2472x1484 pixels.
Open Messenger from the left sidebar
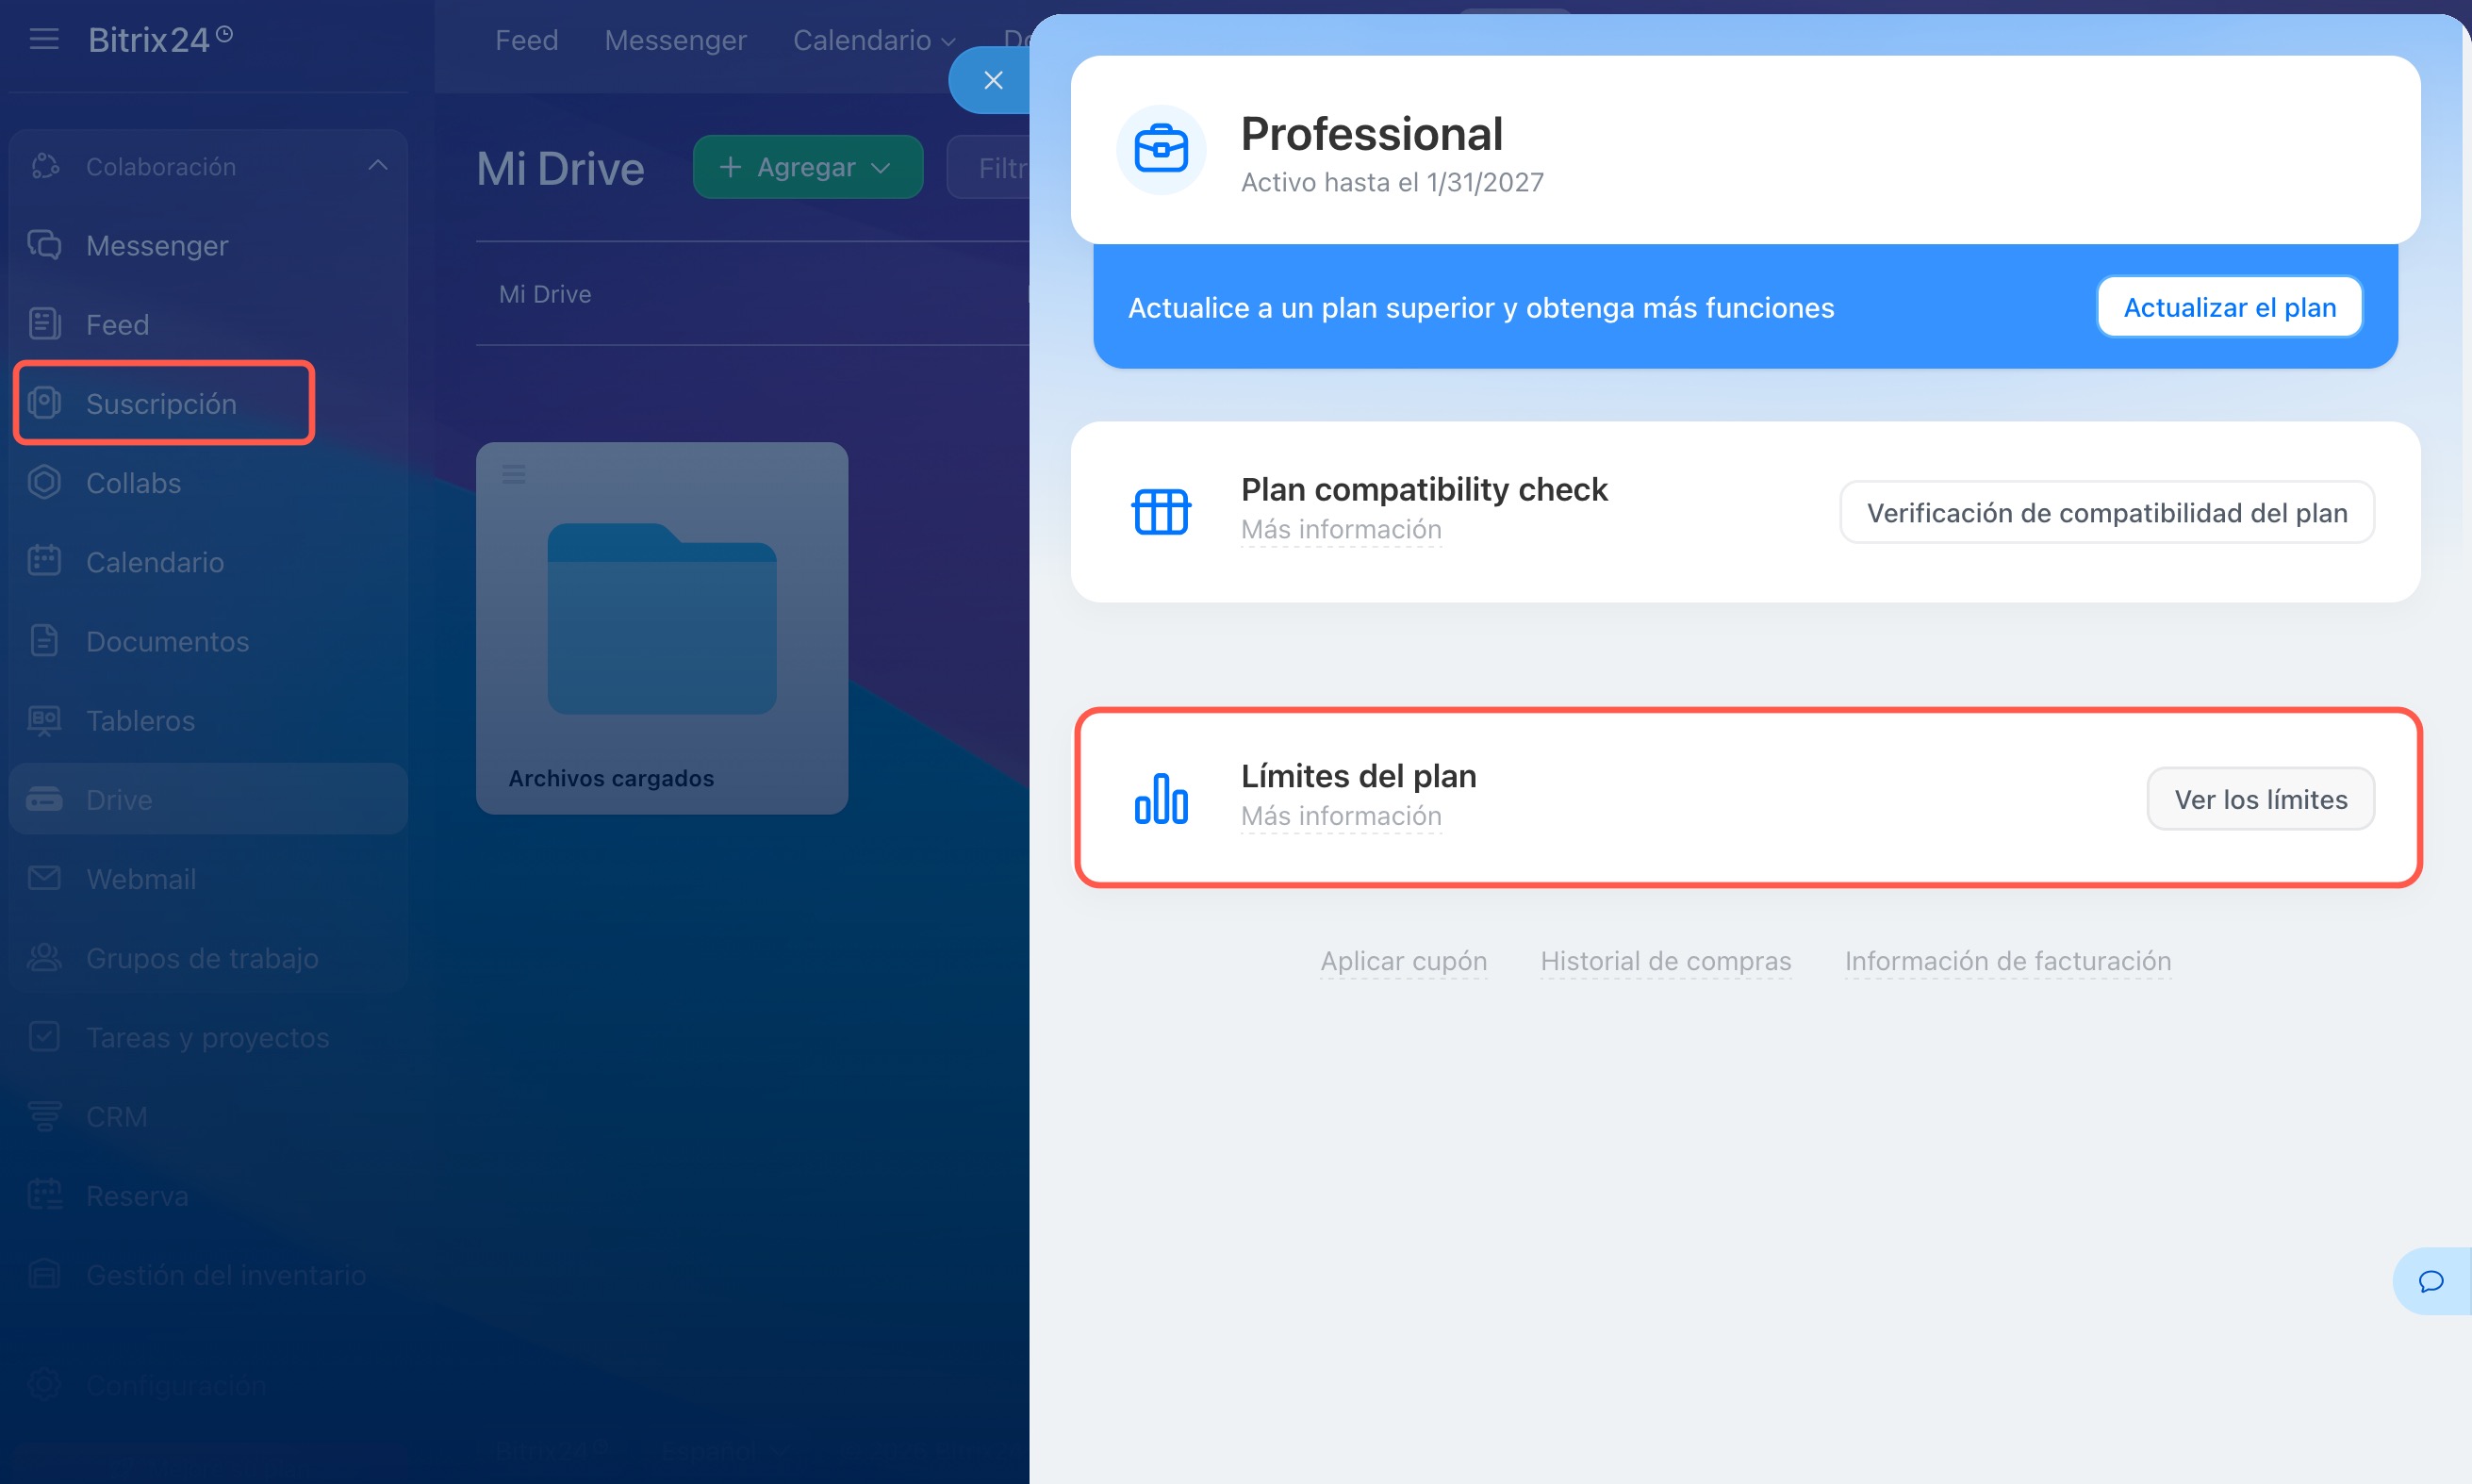click(157, 245)
